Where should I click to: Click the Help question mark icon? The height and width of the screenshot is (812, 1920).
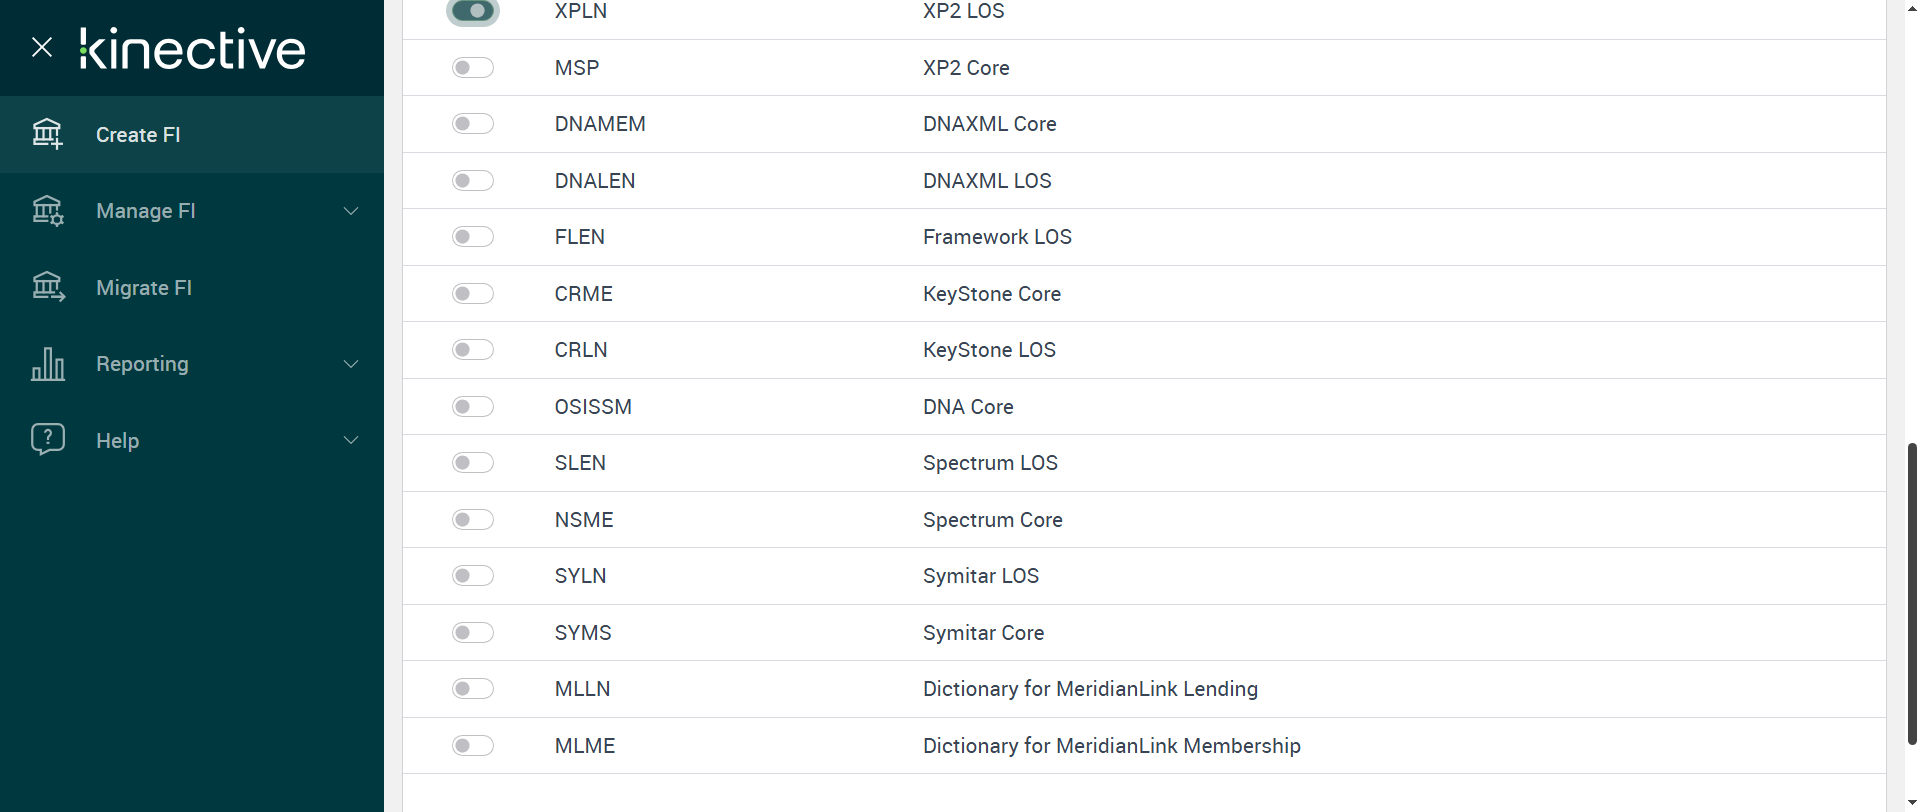47,440
